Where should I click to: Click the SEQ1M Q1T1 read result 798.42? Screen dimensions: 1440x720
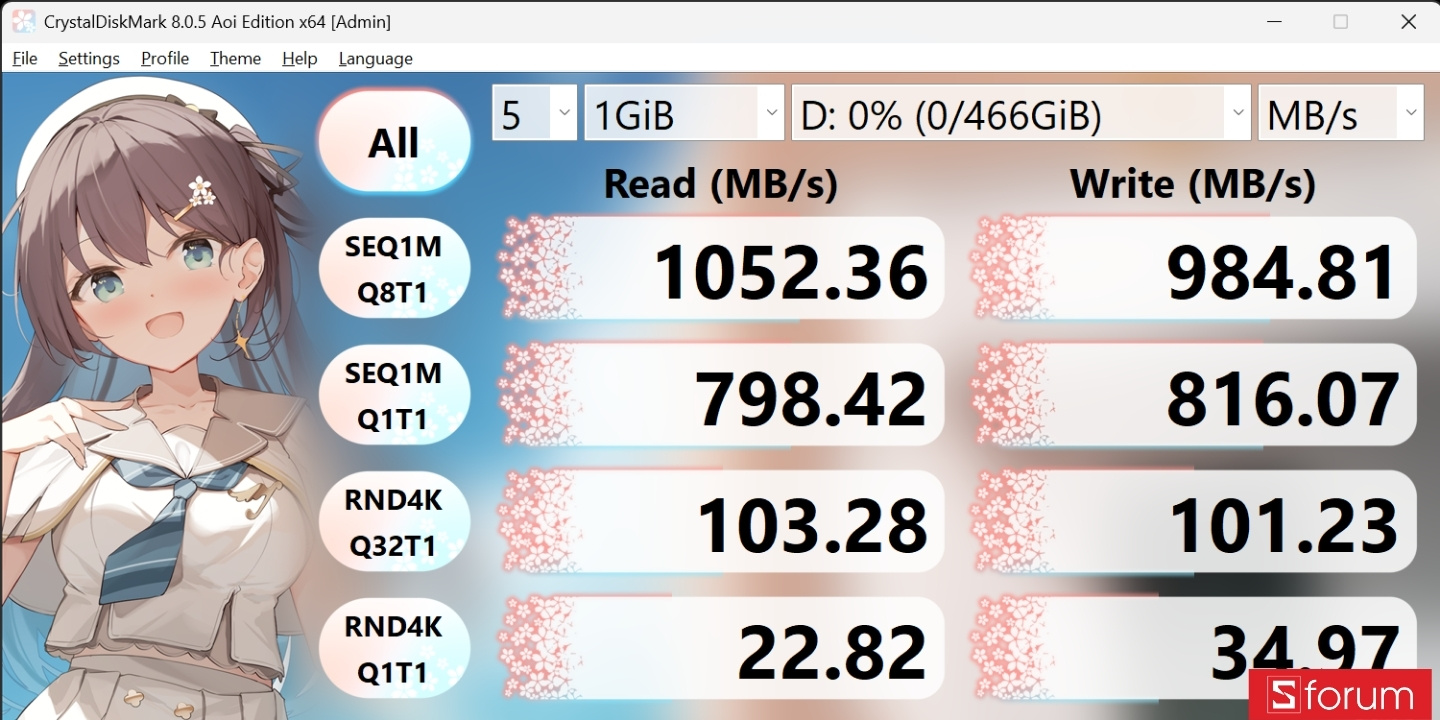[x=721, y=395]
